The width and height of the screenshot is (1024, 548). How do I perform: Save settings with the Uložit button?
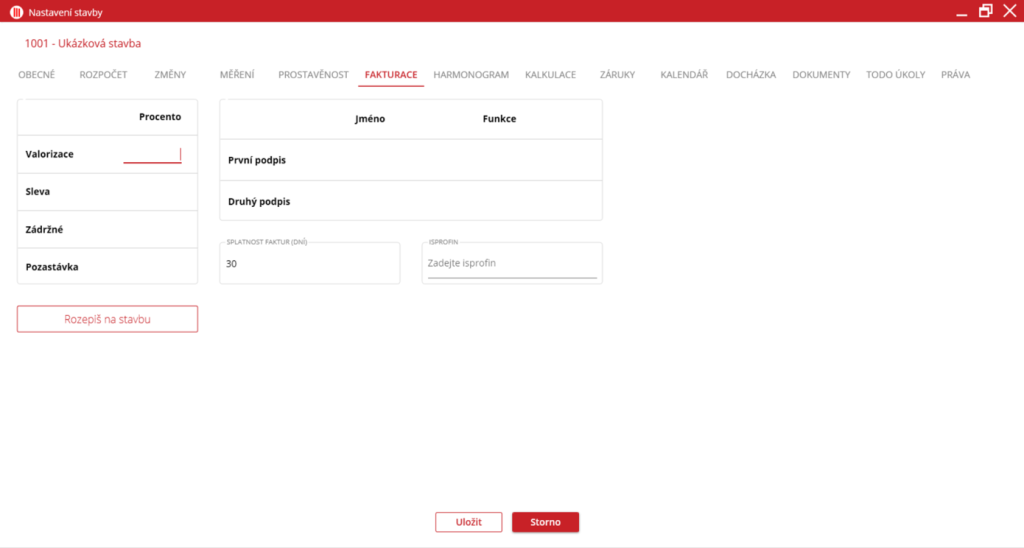tap(468, 522)
